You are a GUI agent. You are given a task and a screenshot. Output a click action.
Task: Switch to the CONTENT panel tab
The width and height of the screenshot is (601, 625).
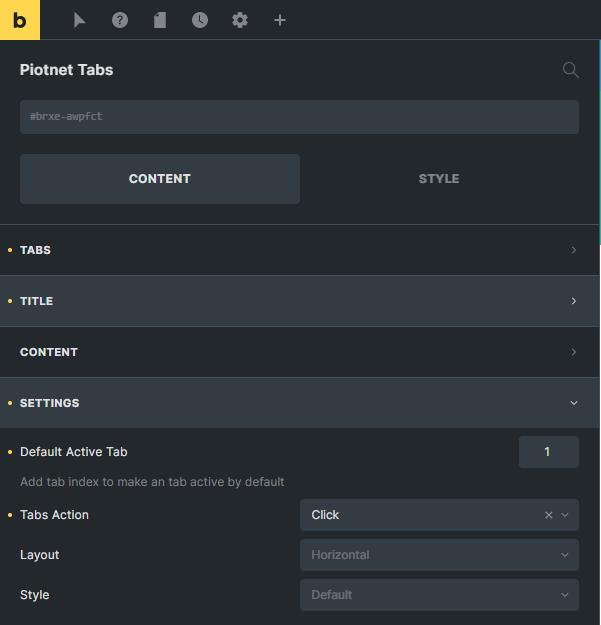click(160, 179)
